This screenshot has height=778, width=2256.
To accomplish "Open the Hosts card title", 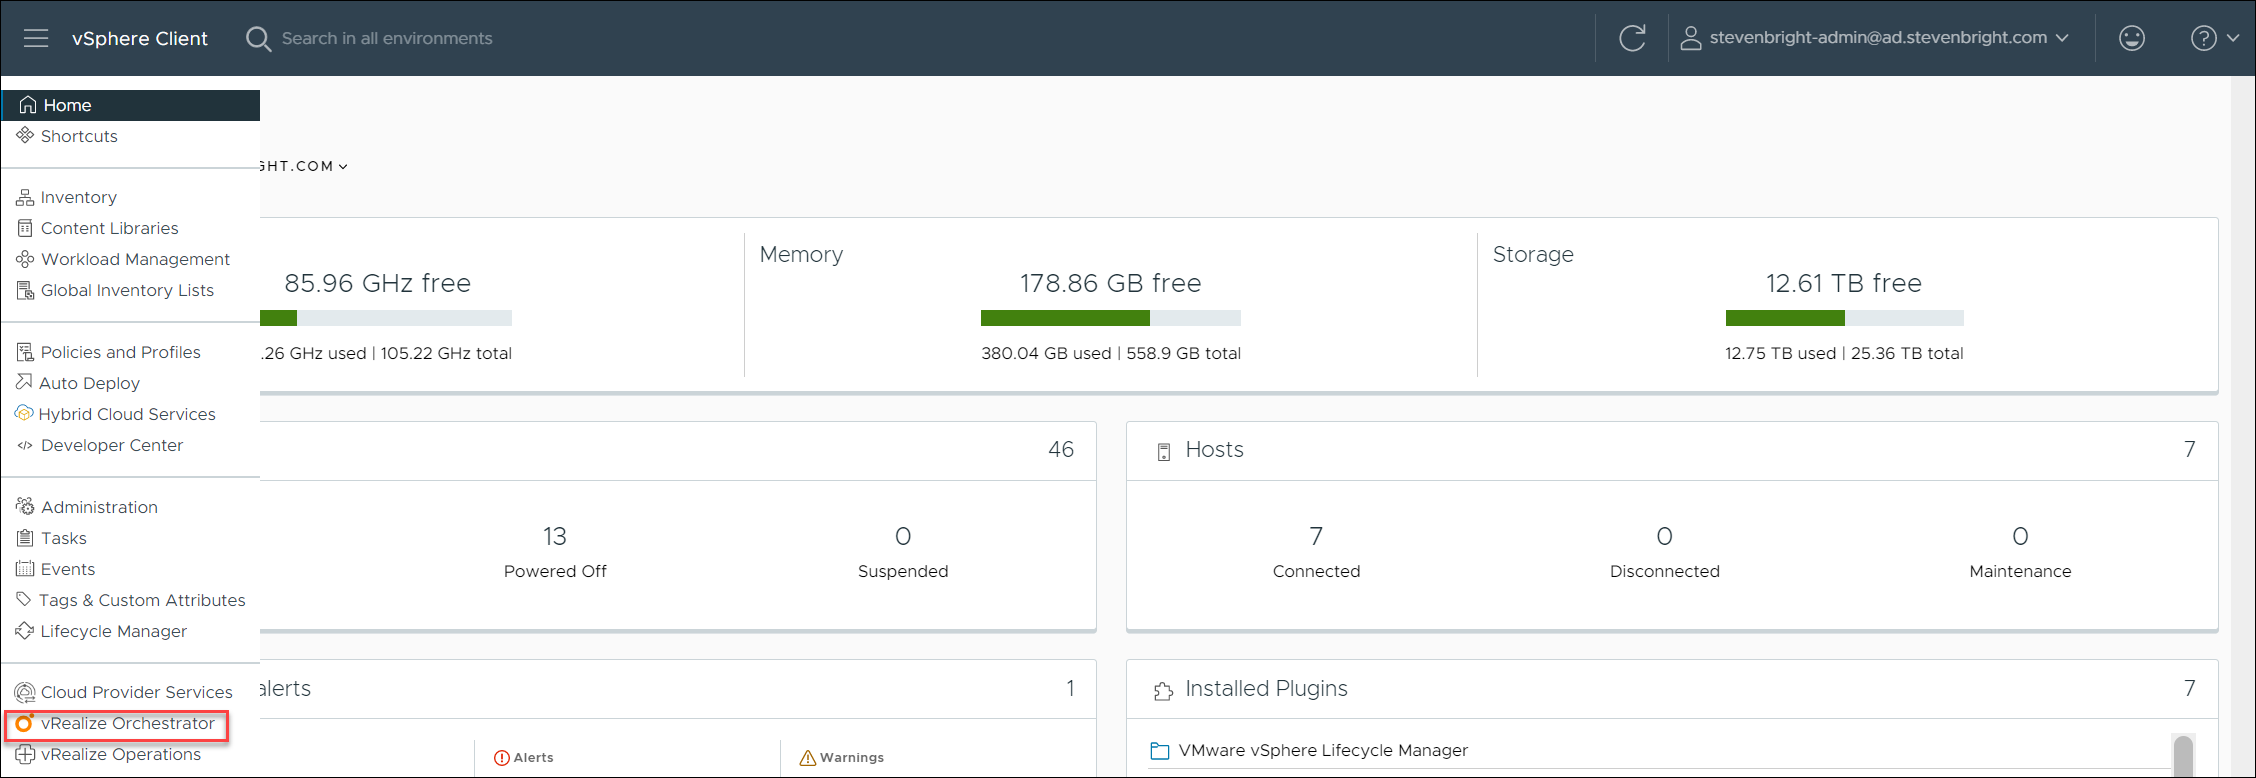I will 1214,450.
